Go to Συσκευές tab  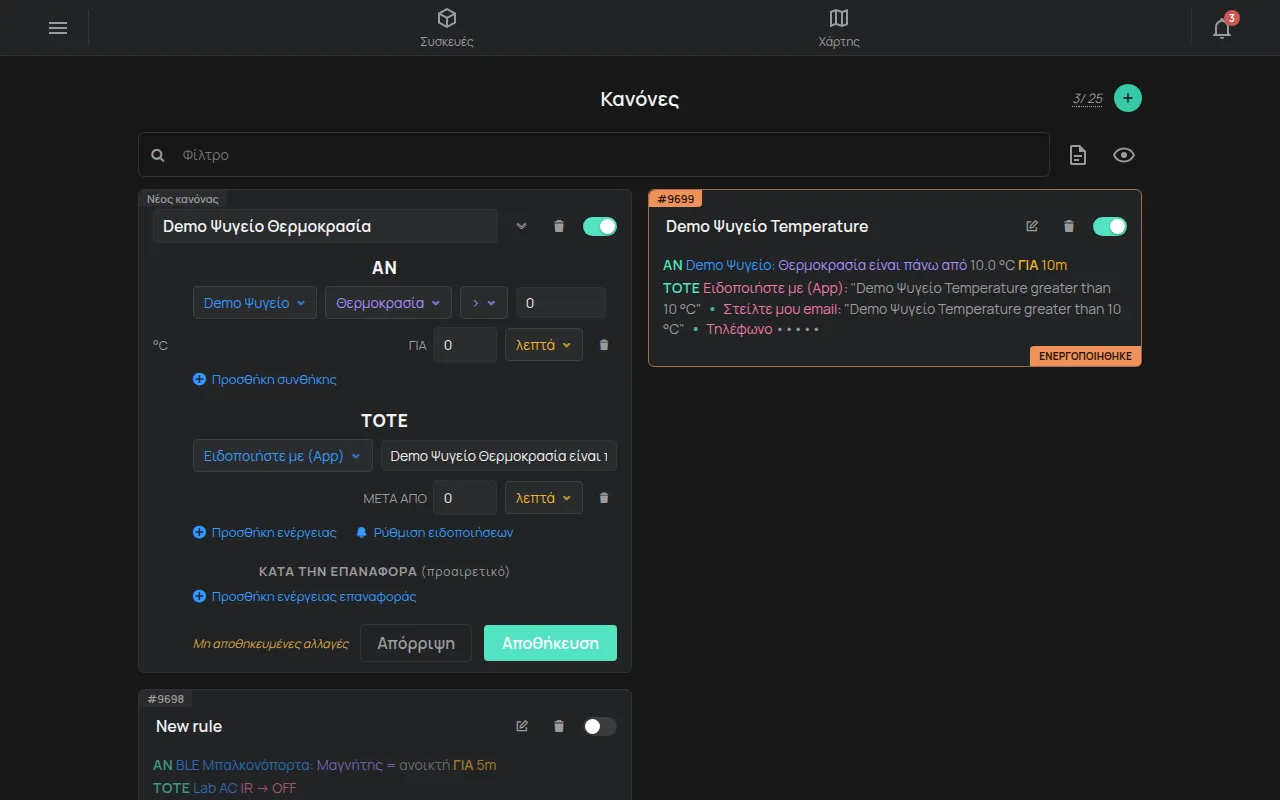[x=447, y=28]
